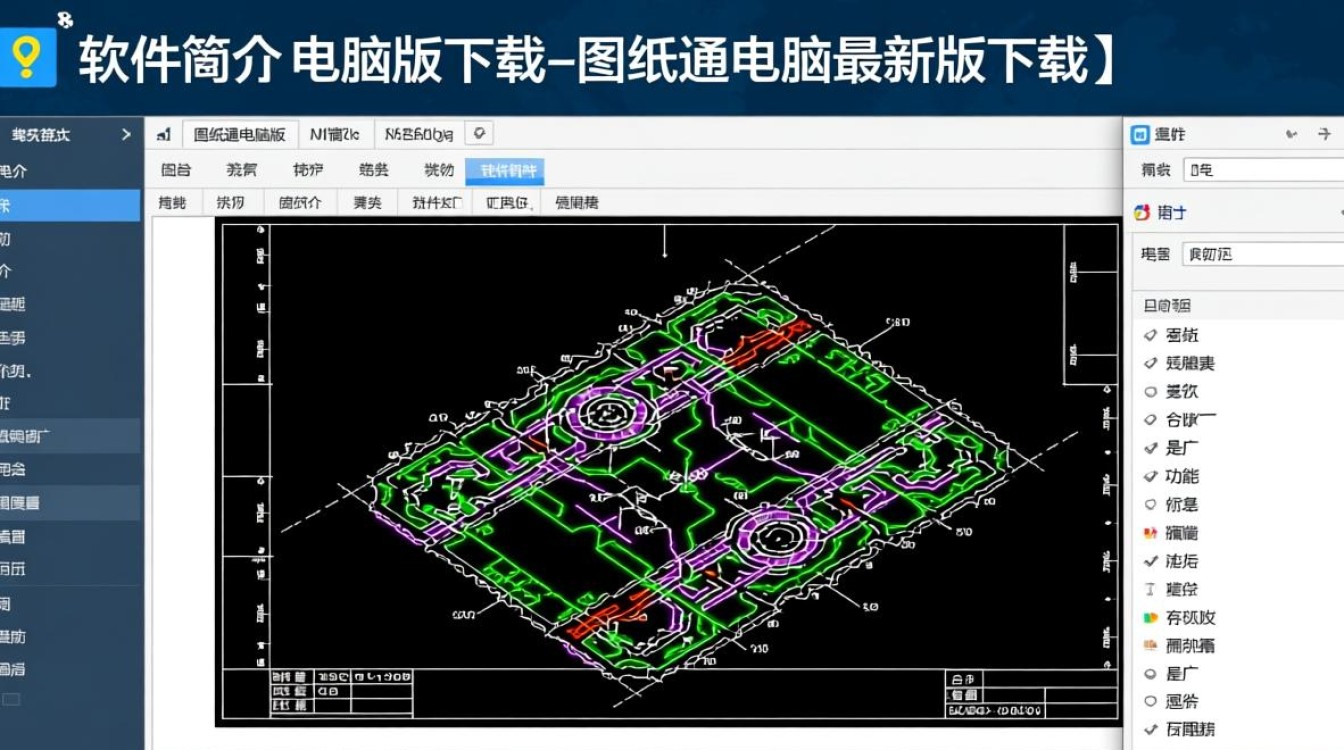The width and height of the screenshot is (1344, 750).
Task: Toggle the checked '功能' option in the right panel
Action: click(x=1180, y=476)
